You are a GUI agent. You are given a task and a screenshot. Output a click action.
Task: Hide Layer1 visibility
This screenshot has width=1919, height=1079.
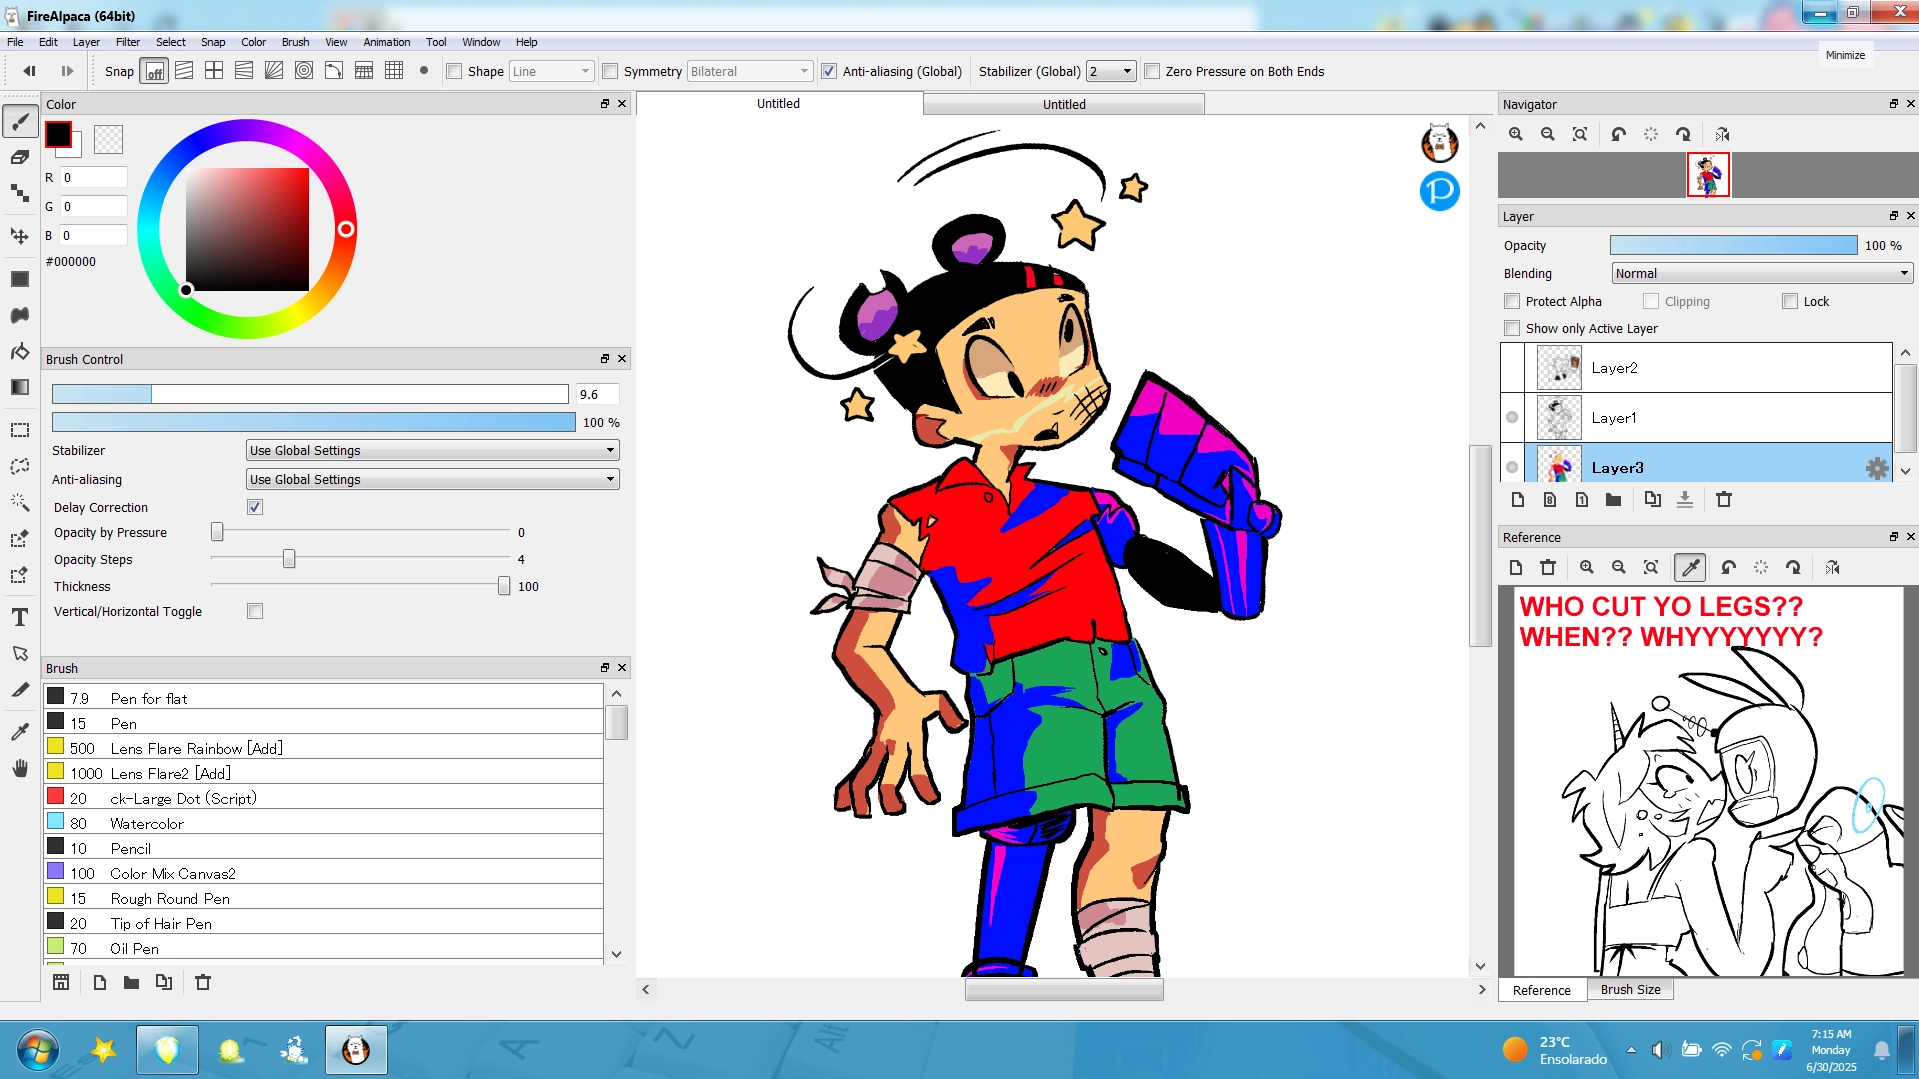[x=1512, y=418]
